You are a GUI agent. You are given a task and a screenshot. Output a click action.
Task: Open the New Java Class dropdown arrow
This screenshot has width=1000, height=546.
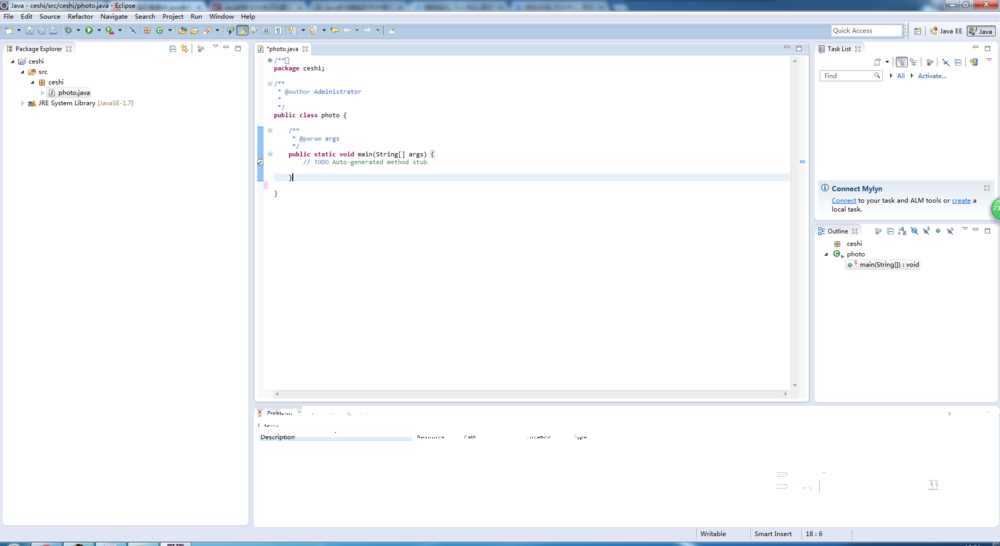[170, 30]
